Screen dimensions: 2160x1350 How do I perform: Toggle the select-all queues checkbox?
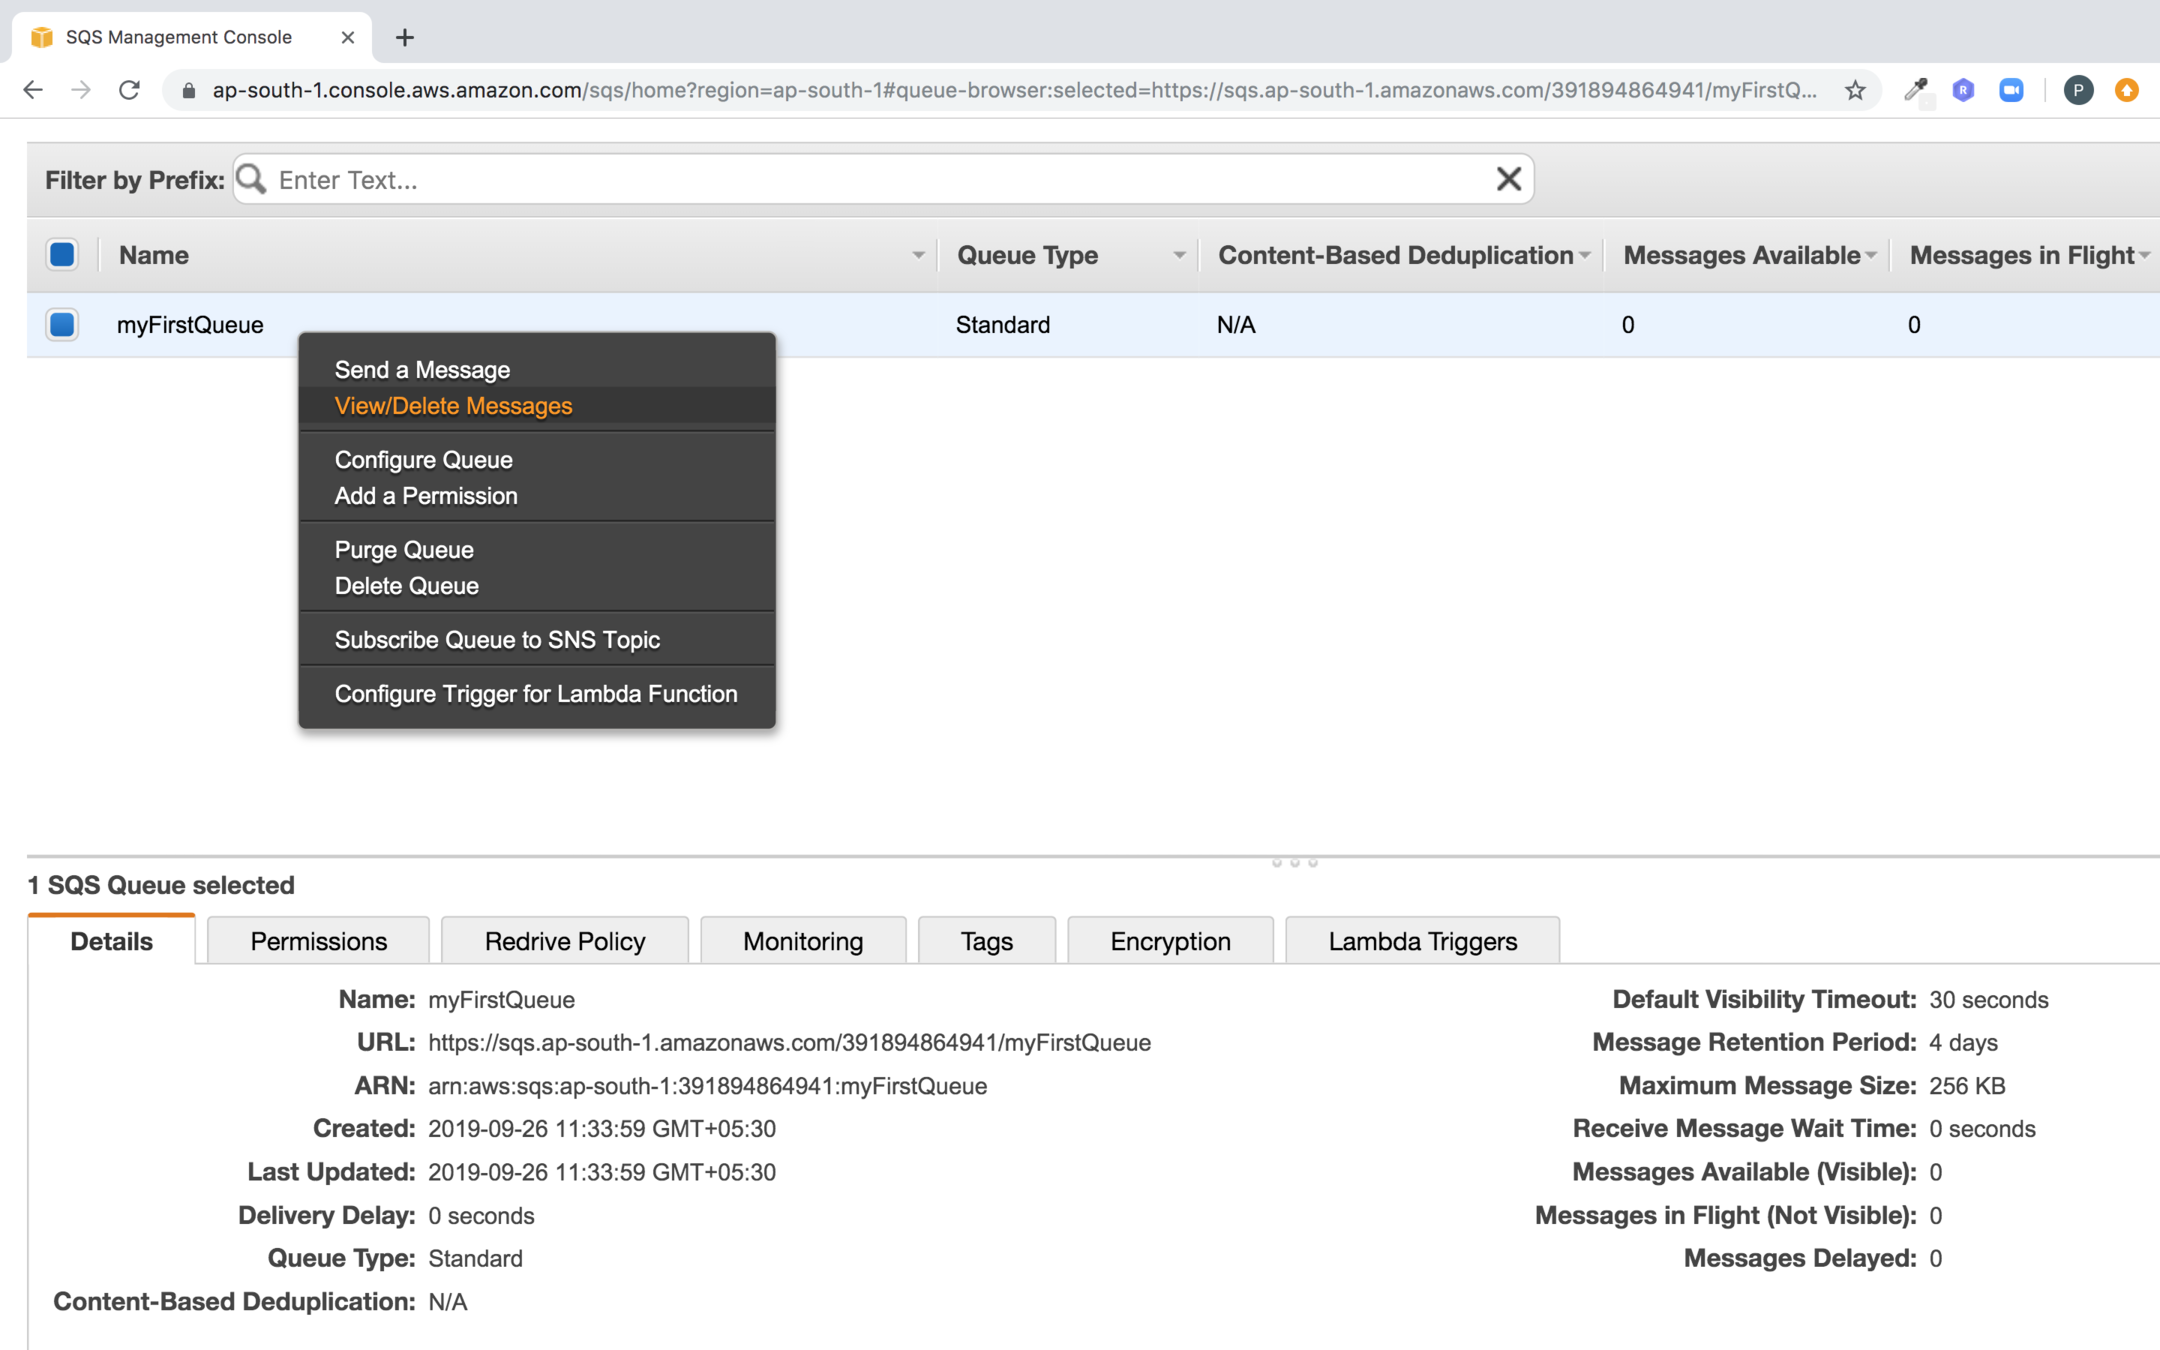click(x=62, y=255)
